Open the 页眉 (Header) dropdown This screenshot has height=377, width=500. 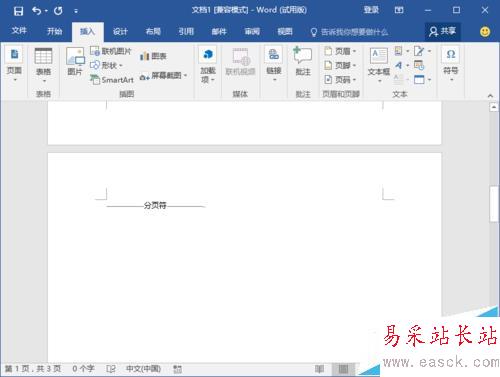[340, 51]
